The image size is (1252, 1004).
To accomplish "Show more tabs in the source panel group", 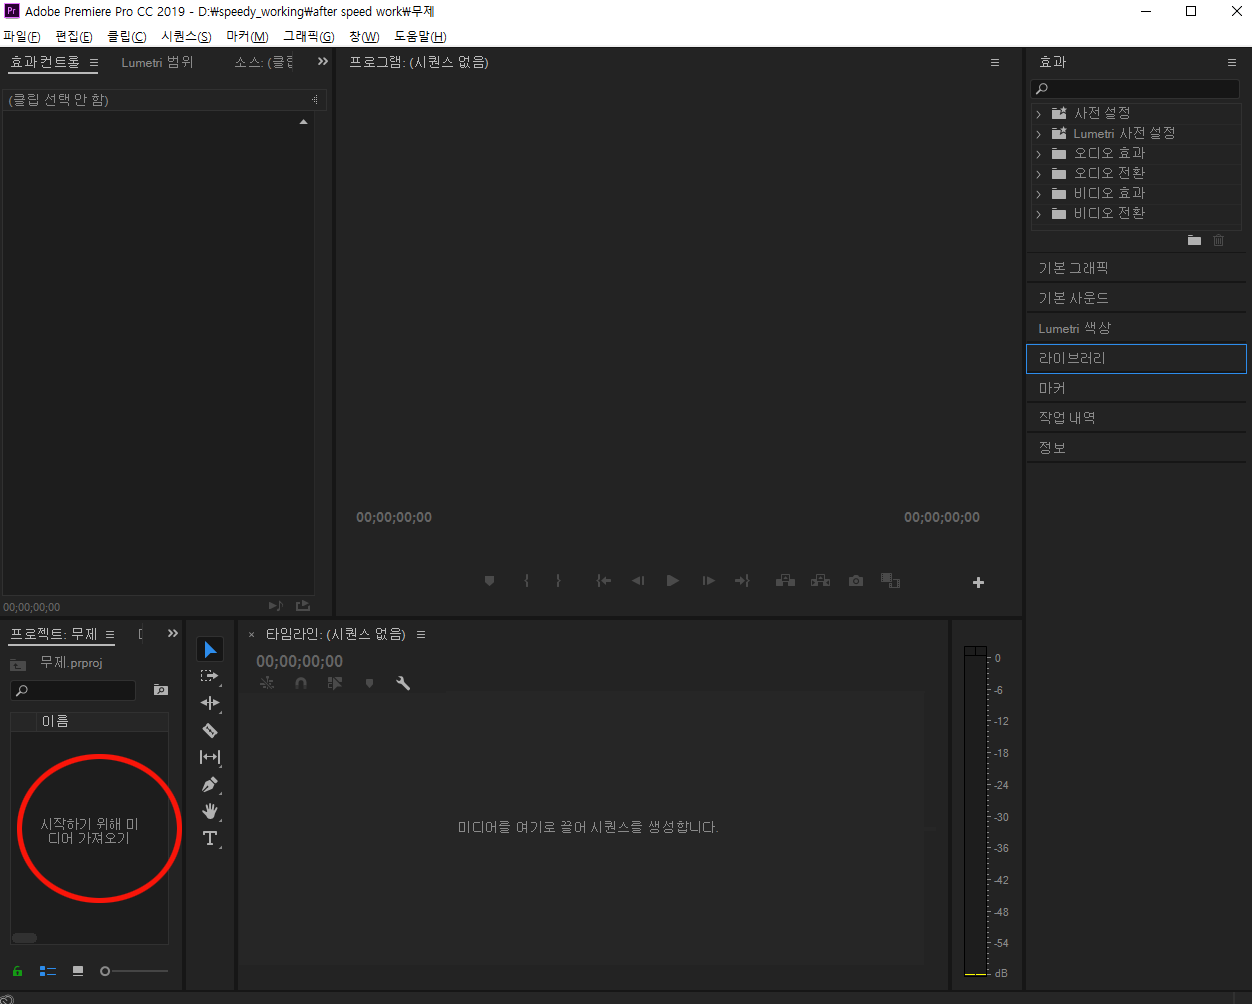I will (x=323, y=62).
